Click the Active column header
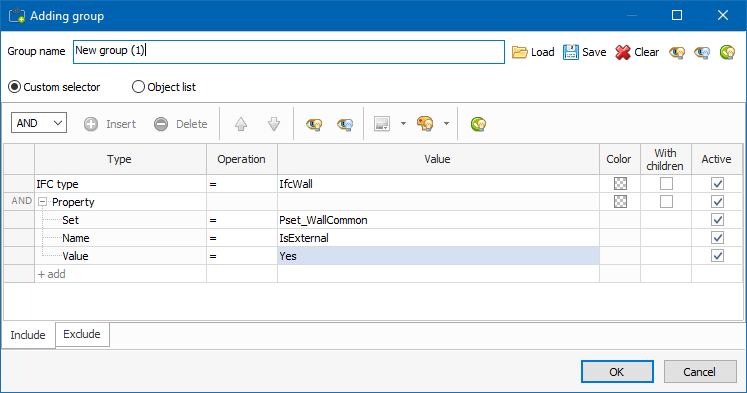The width and height of the screenshot is (747, 393). coord(717,159)
